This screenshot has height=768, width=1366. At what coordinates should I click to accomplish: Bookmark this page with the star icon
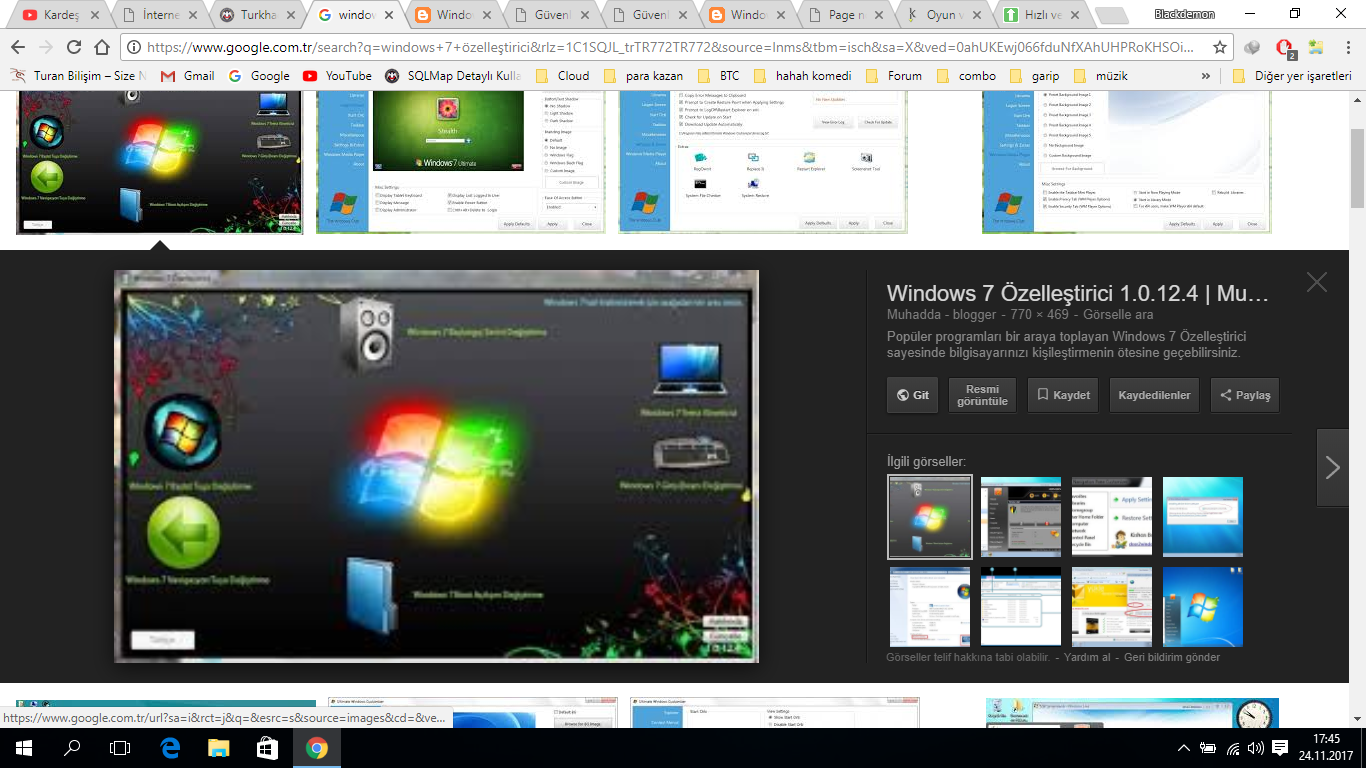1220,47
